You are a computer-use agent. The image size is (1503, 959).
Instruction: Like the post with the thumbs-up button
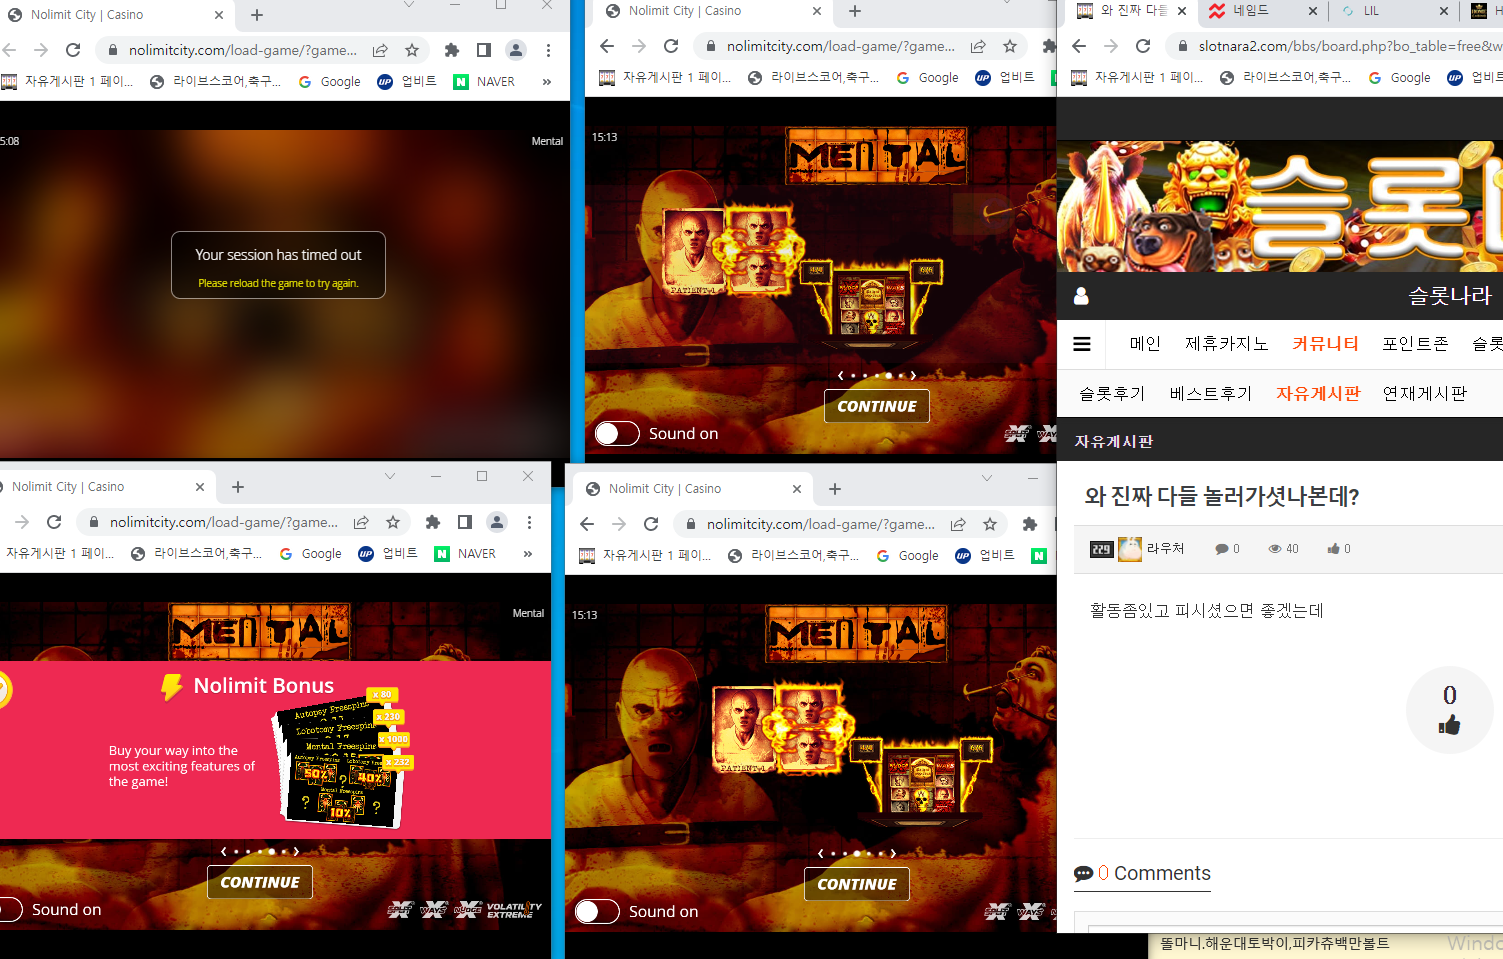coord(1449,710)
